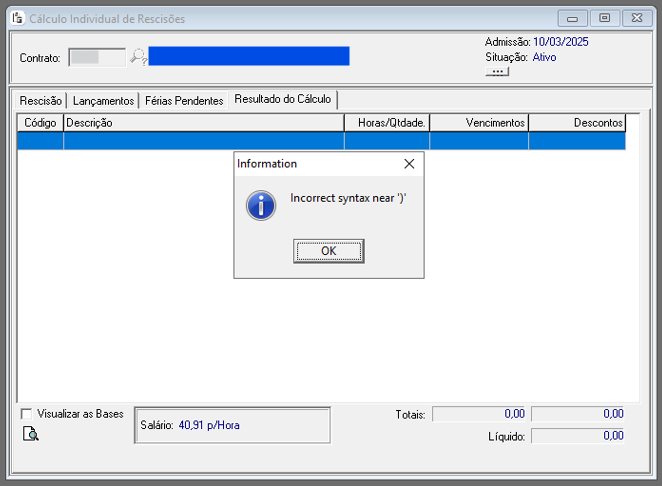The width and height of the screenshot is (662, 486).
Task: Click the Vencimentos column header
Action: (479, 123)
